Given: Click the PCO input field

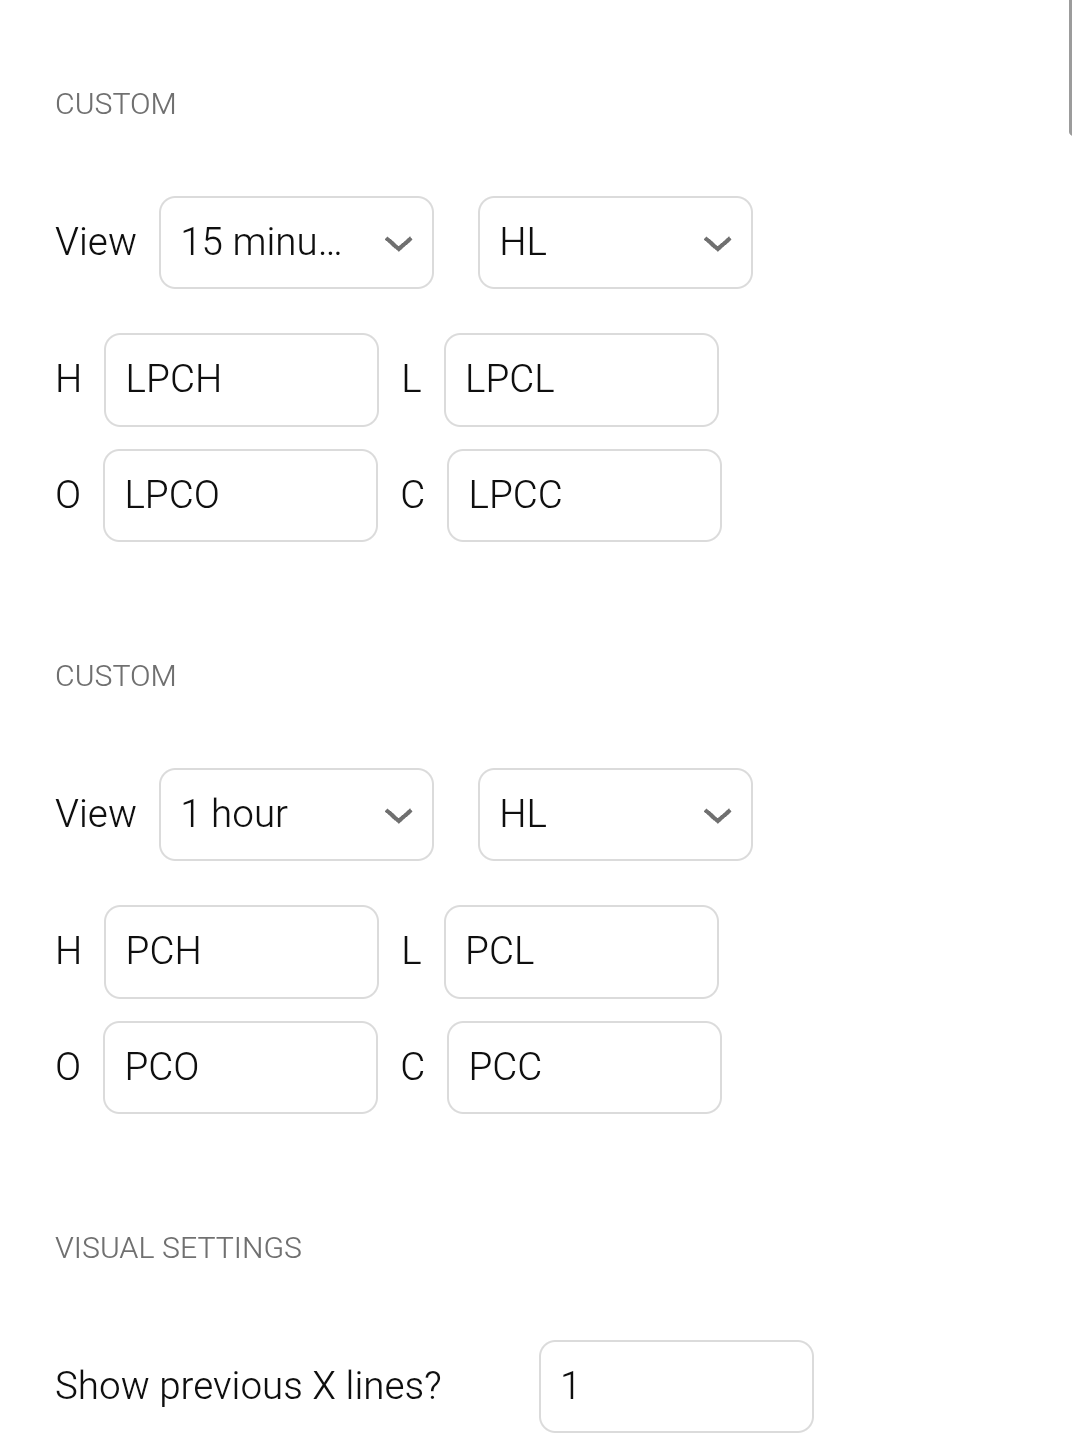Looking at the screenshot, I should (x=240, y=1067).
